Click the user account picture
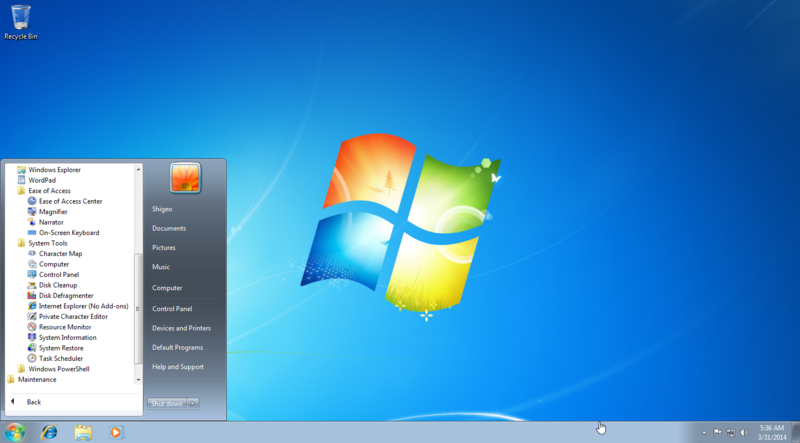800x443 pixels. (x=185, y=178)
